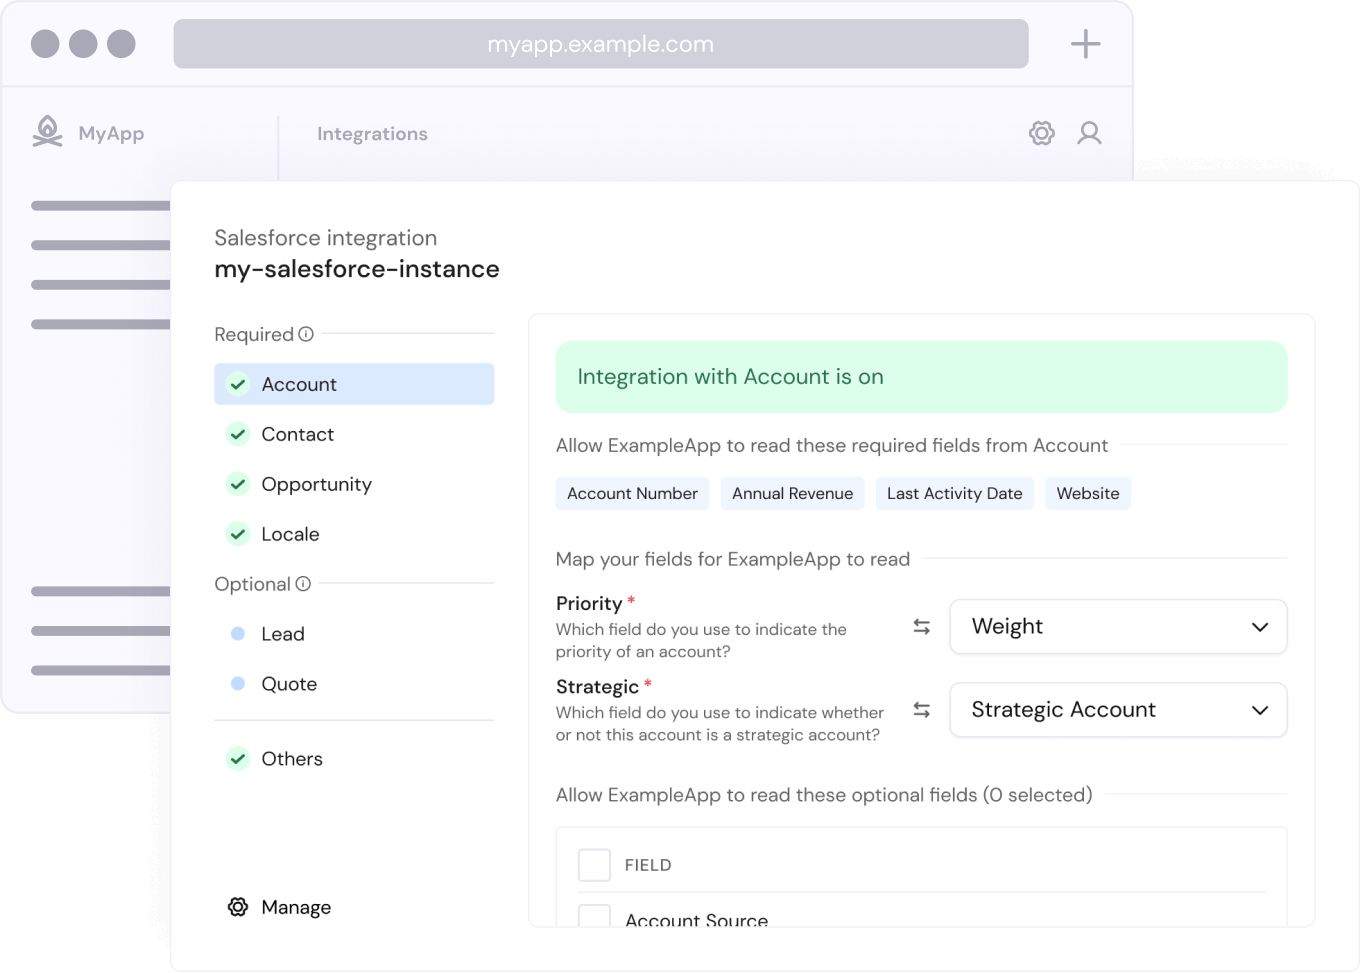Click green checkmark icon beside Locale
1360x973 pixels.
click(238, 534)
